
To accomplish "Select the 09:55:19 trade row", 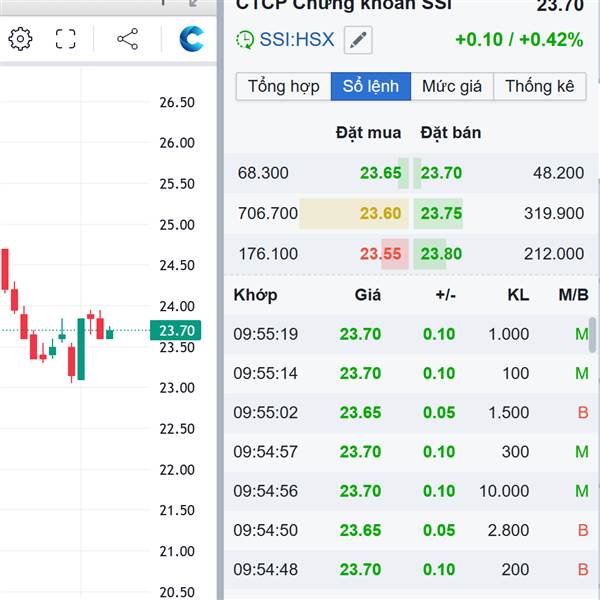I will pyautogui.click(x=411, y=334).
